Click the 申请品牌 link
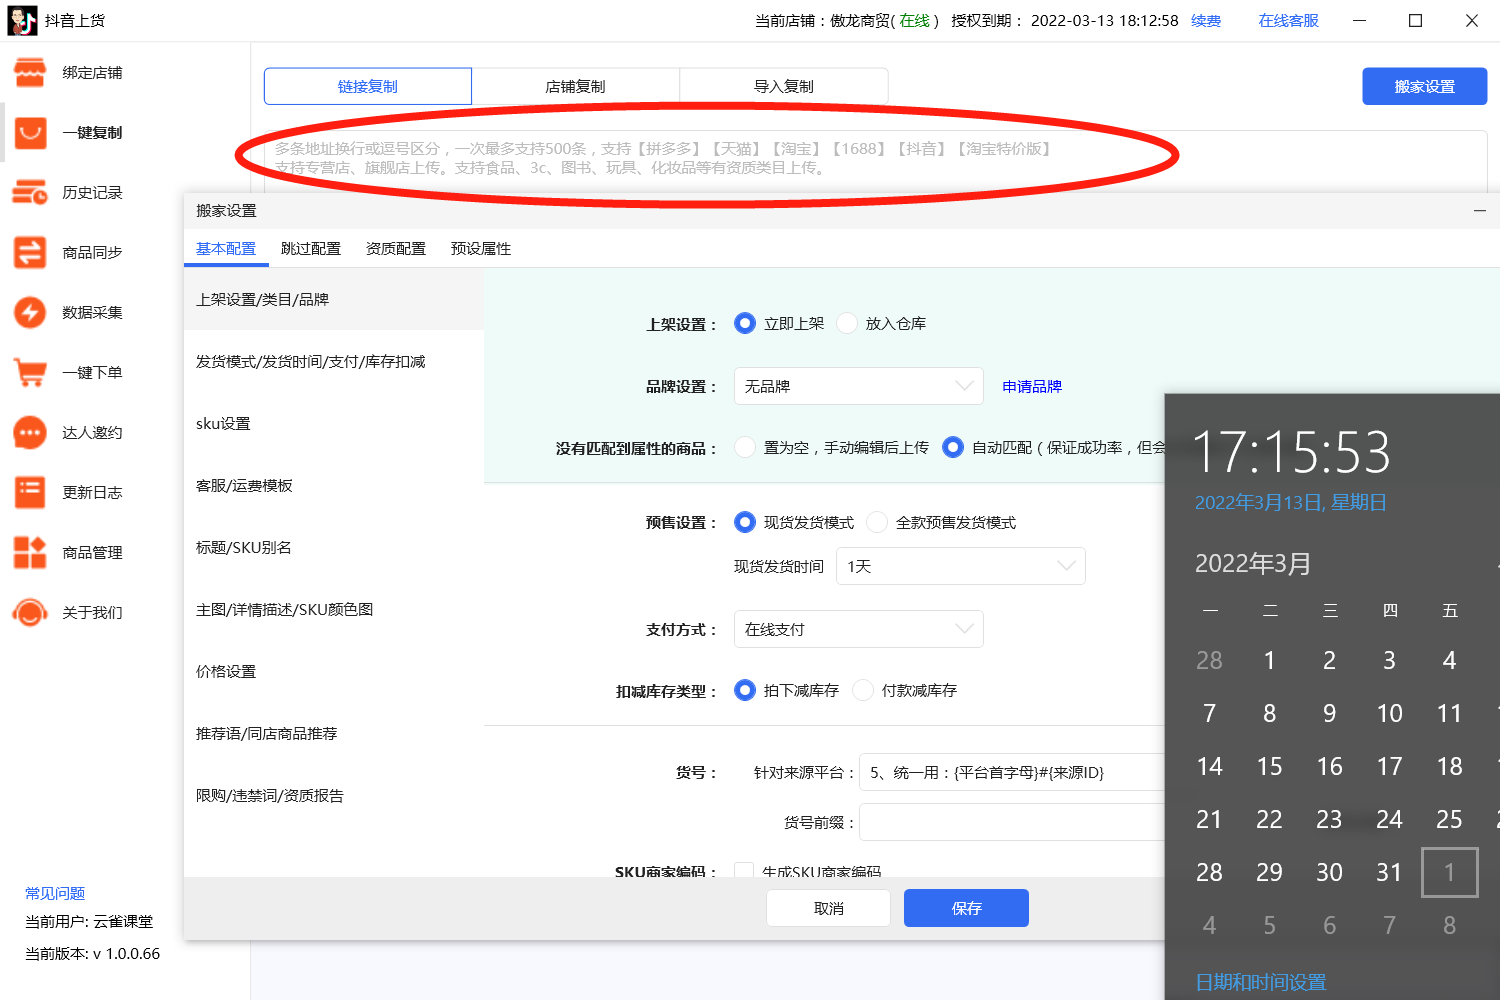The height and width of the screenshot is (1000, 1500). click(x=1032, y=387)
